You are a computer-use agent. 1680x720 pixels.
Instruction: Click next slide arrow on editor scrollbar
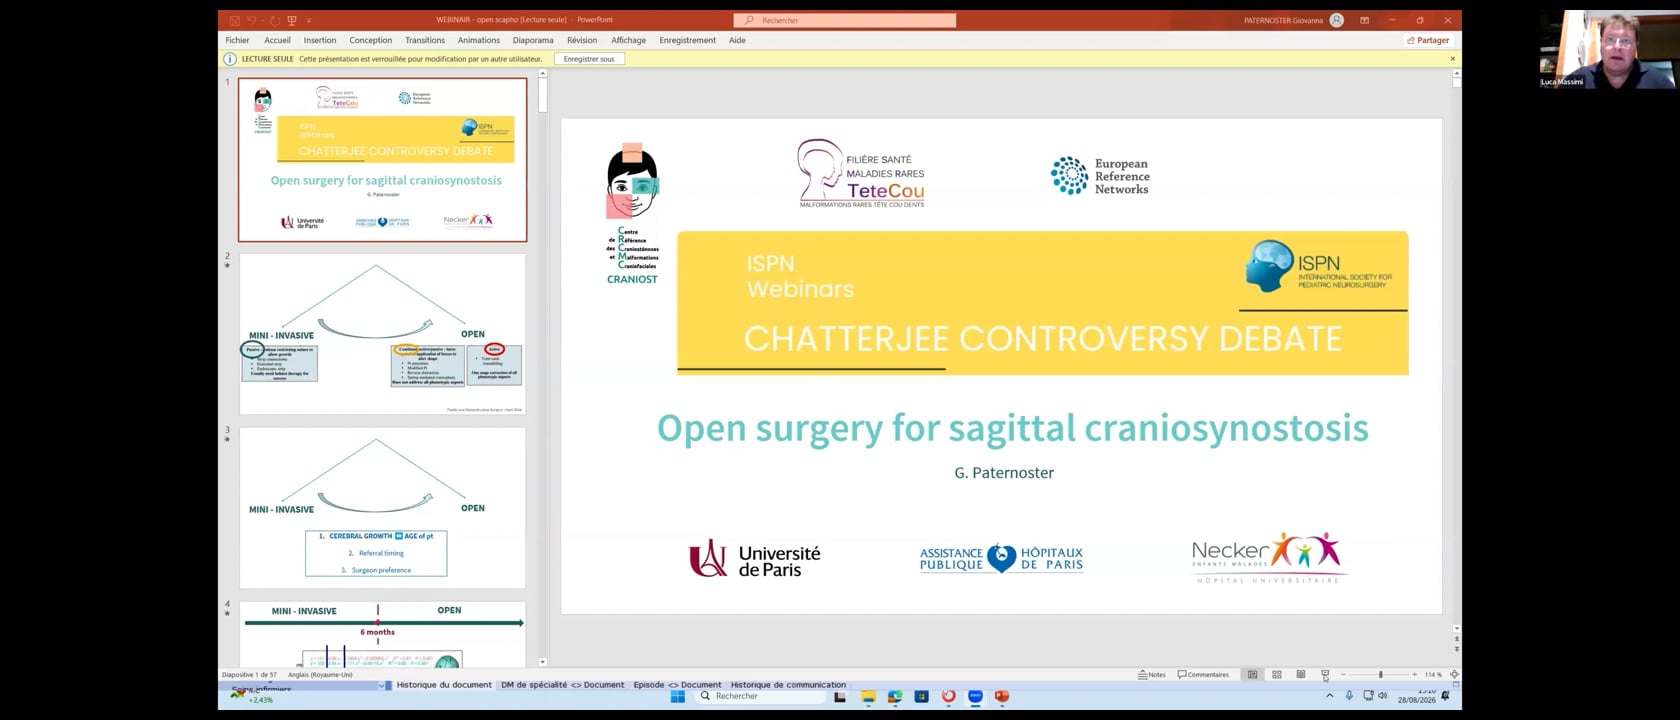pos(1456,649)
